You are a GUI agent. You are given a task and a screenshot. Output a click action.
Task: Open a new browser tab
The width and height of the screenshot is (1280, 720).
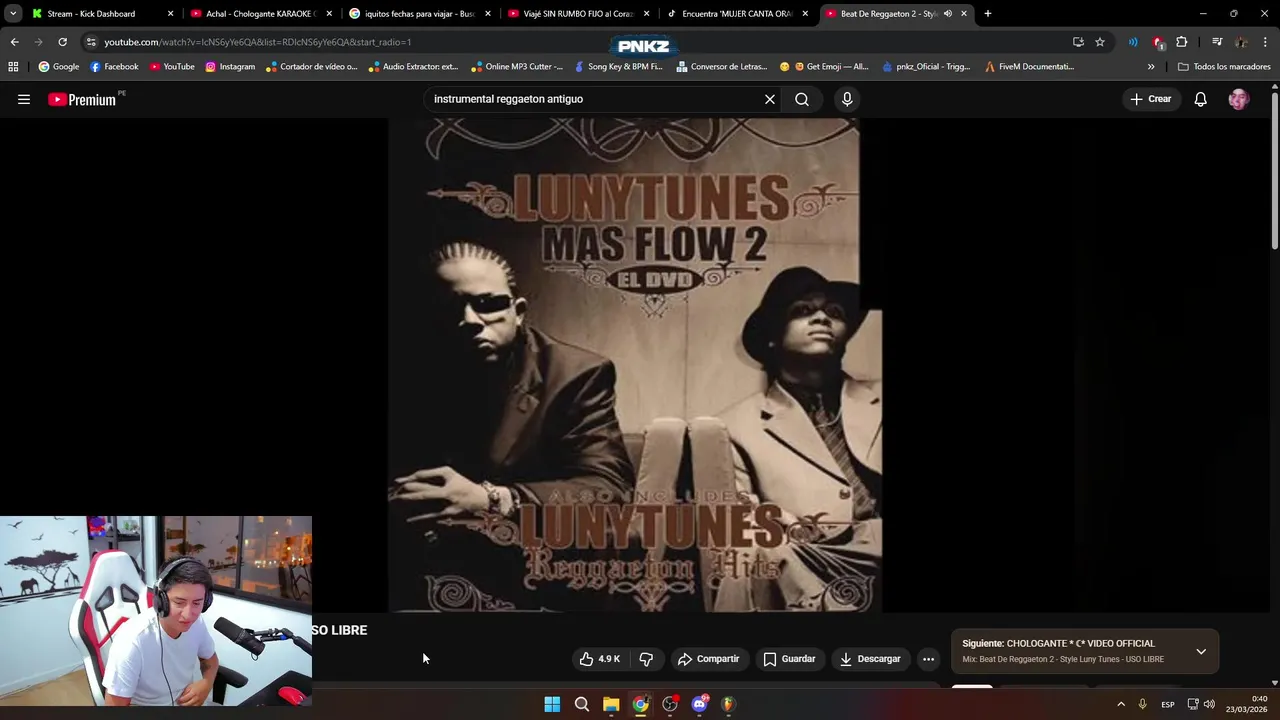[988, 14]
